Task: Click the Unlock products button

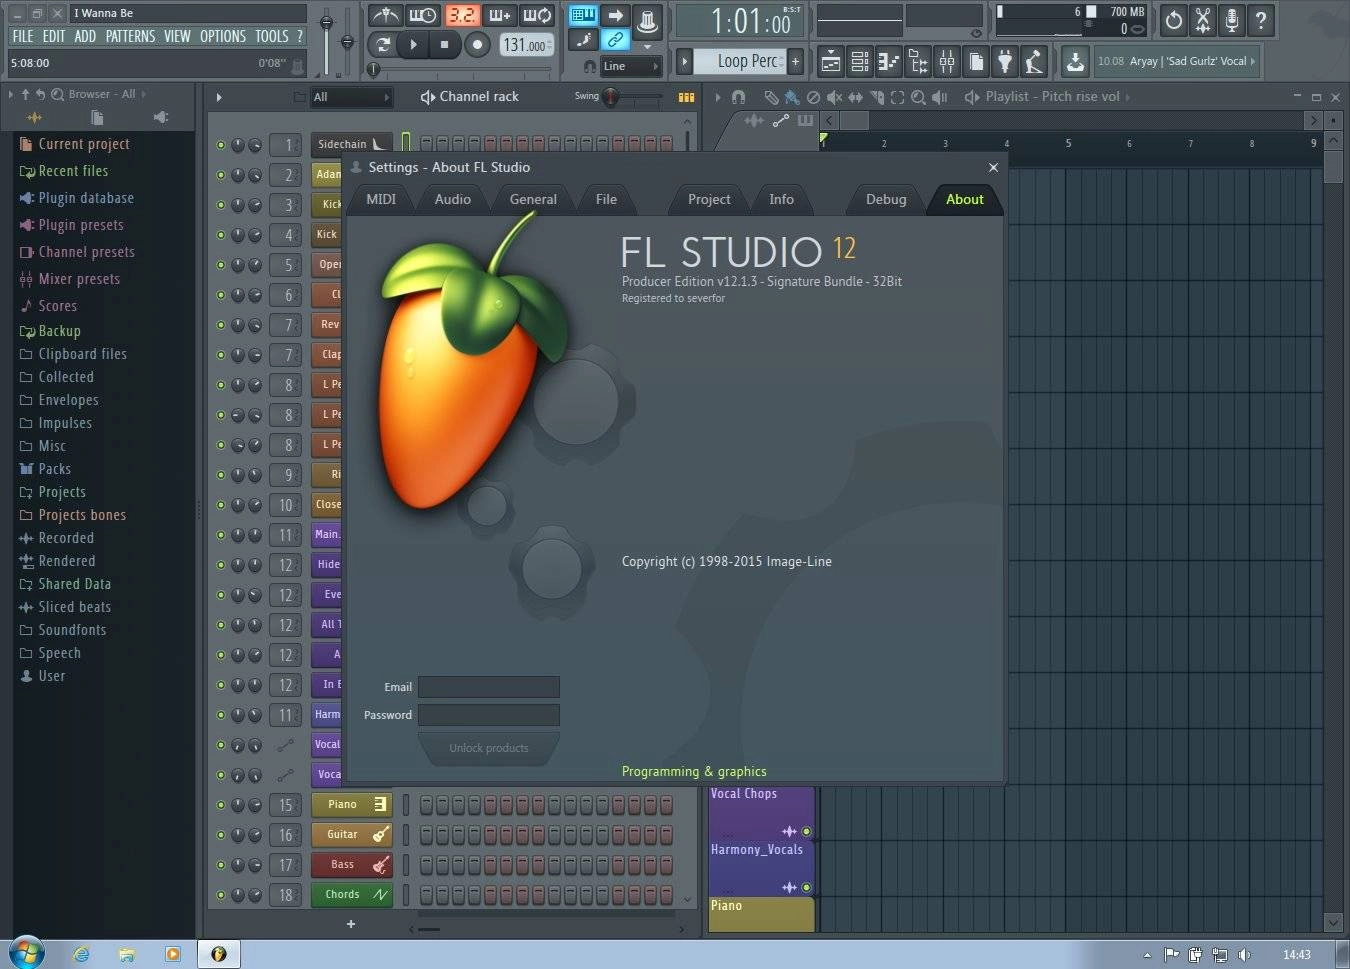Action: pos(489,748)
